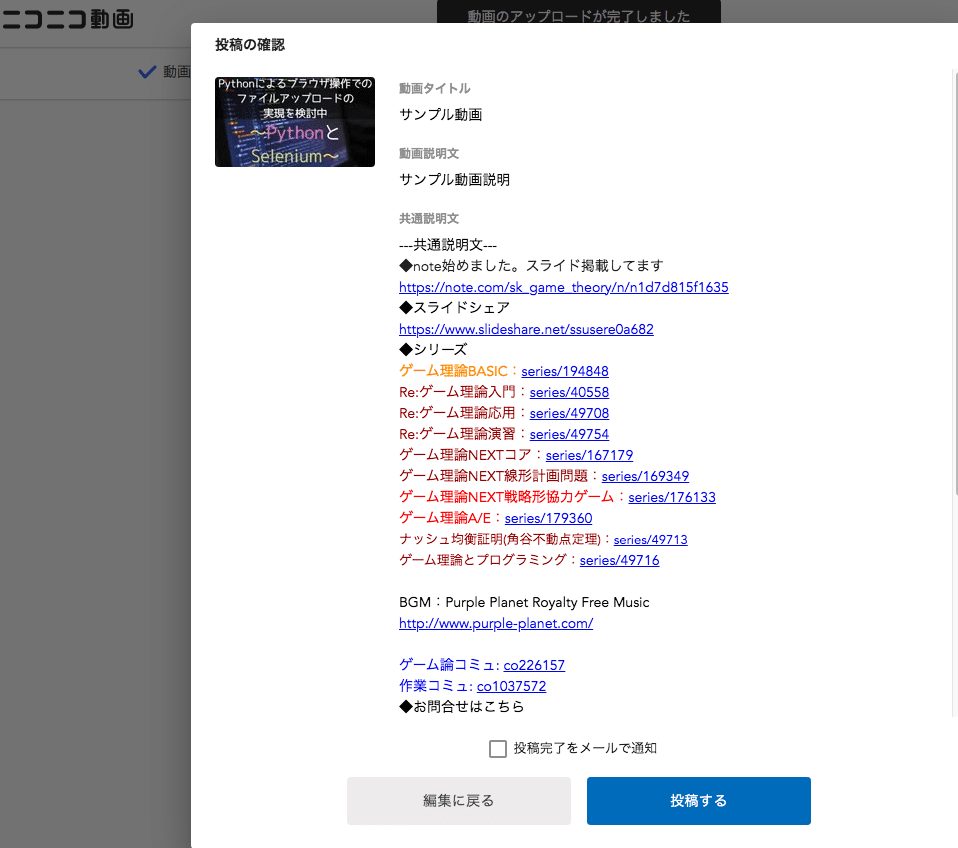958x848 pixels.
Task: Click the blue checkmark next to 動画
Action: pos(147,71)
